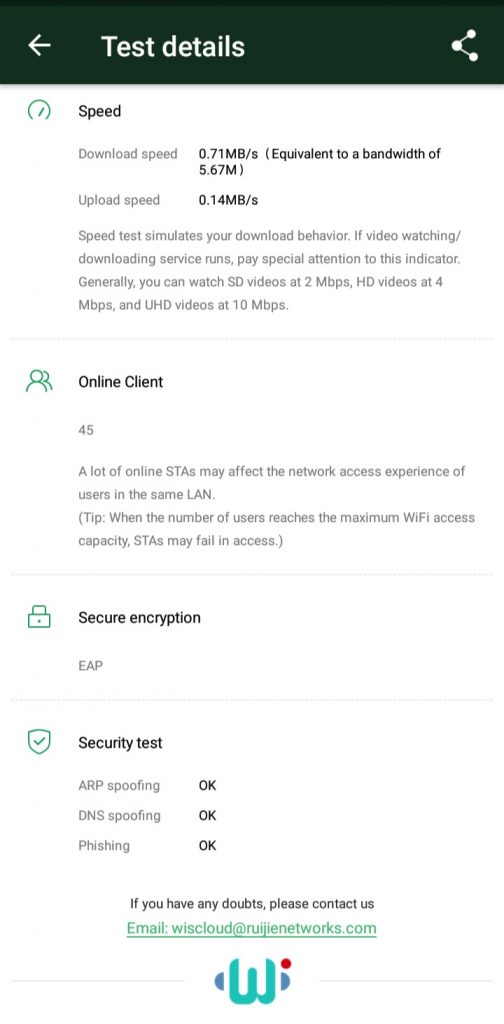504x1024 pixels.
Task: Tap the online client count 45
Action: click(86, 430)
